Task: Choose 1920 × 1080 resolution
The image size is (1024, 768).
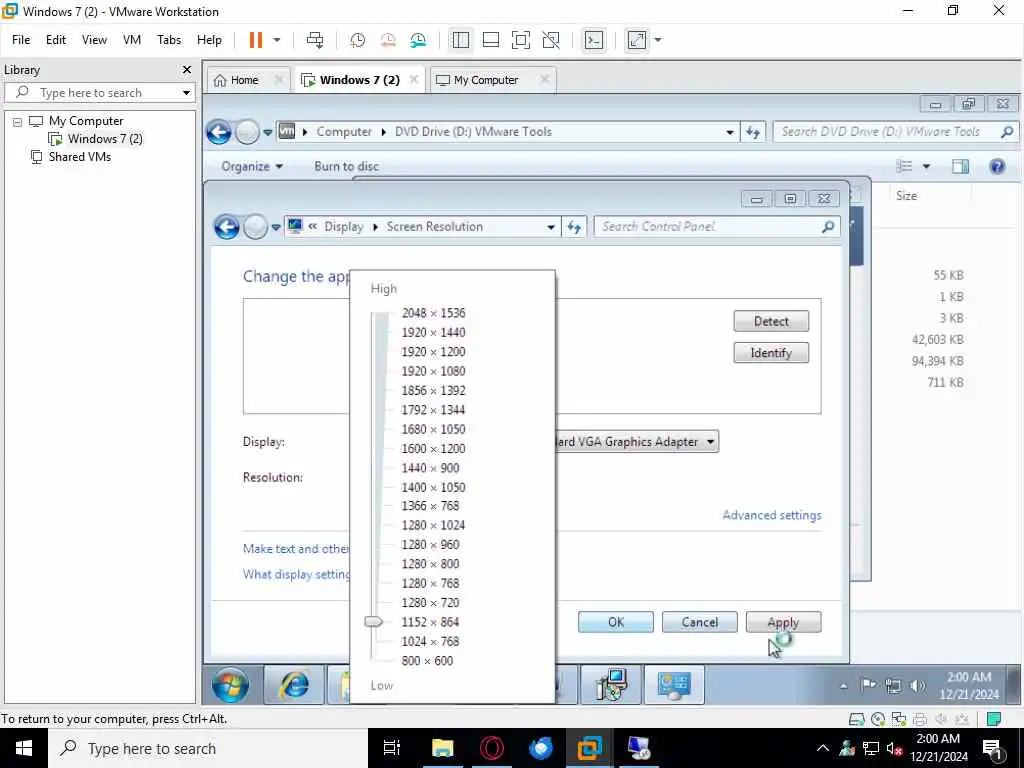Action: [434, 372]
